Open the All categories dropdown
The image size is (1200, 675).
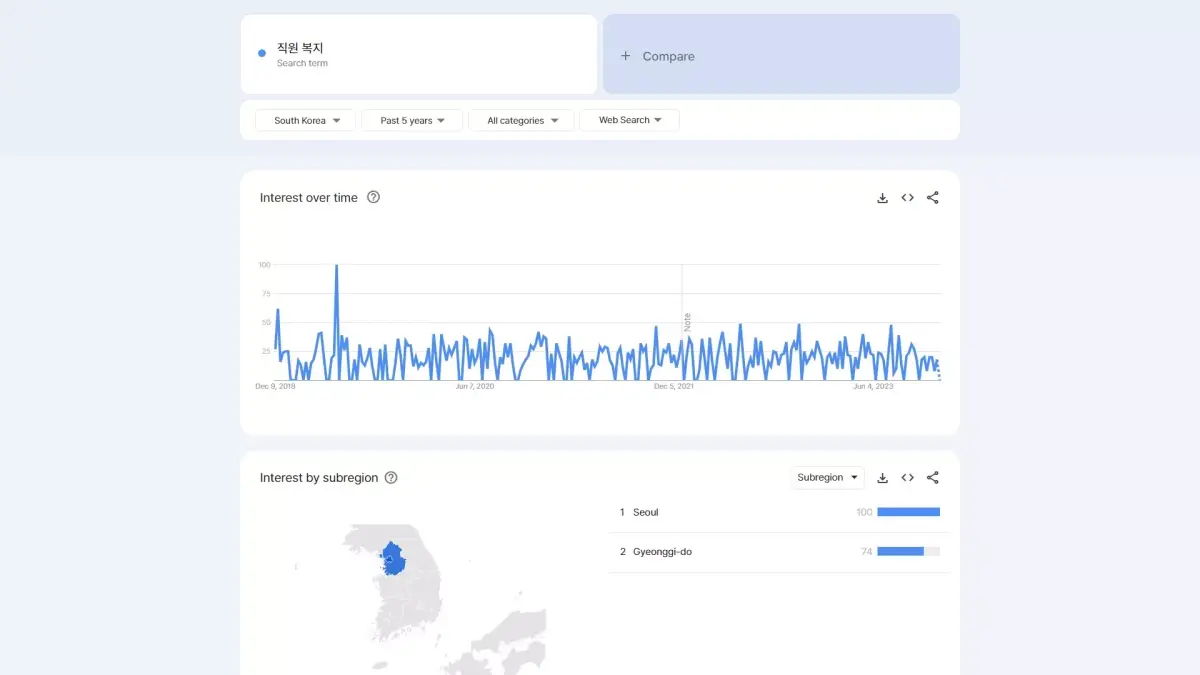(x=521, y=120)
